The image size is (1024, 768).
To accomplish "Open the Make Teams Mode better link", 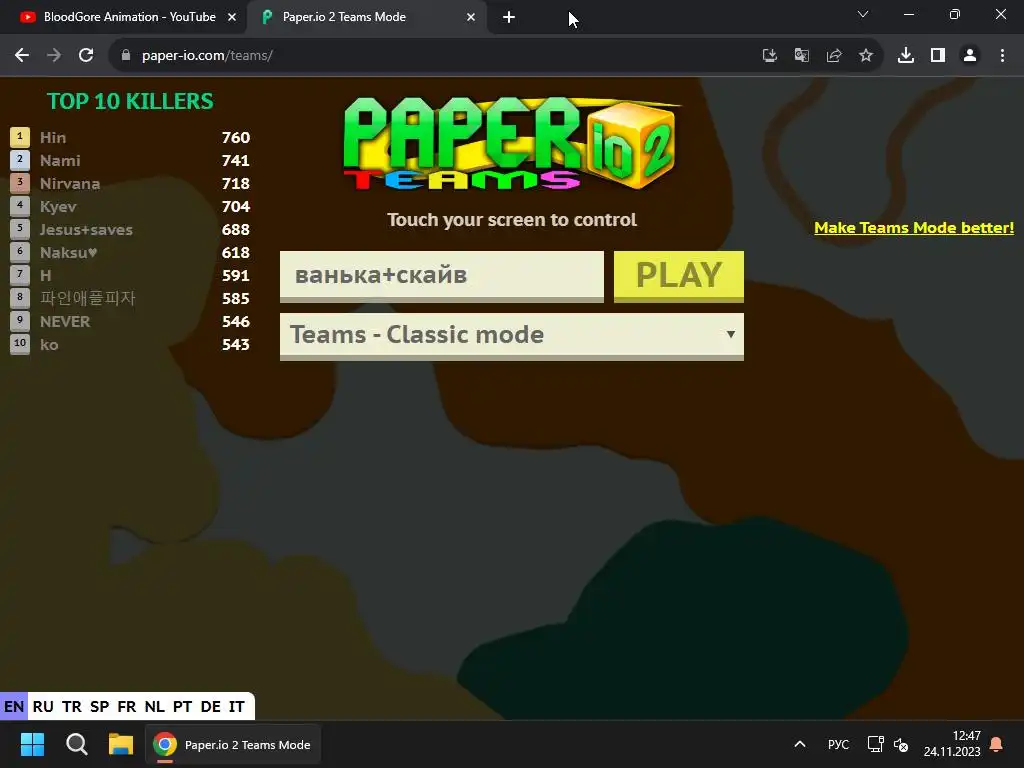I will (x=914, y=228).
